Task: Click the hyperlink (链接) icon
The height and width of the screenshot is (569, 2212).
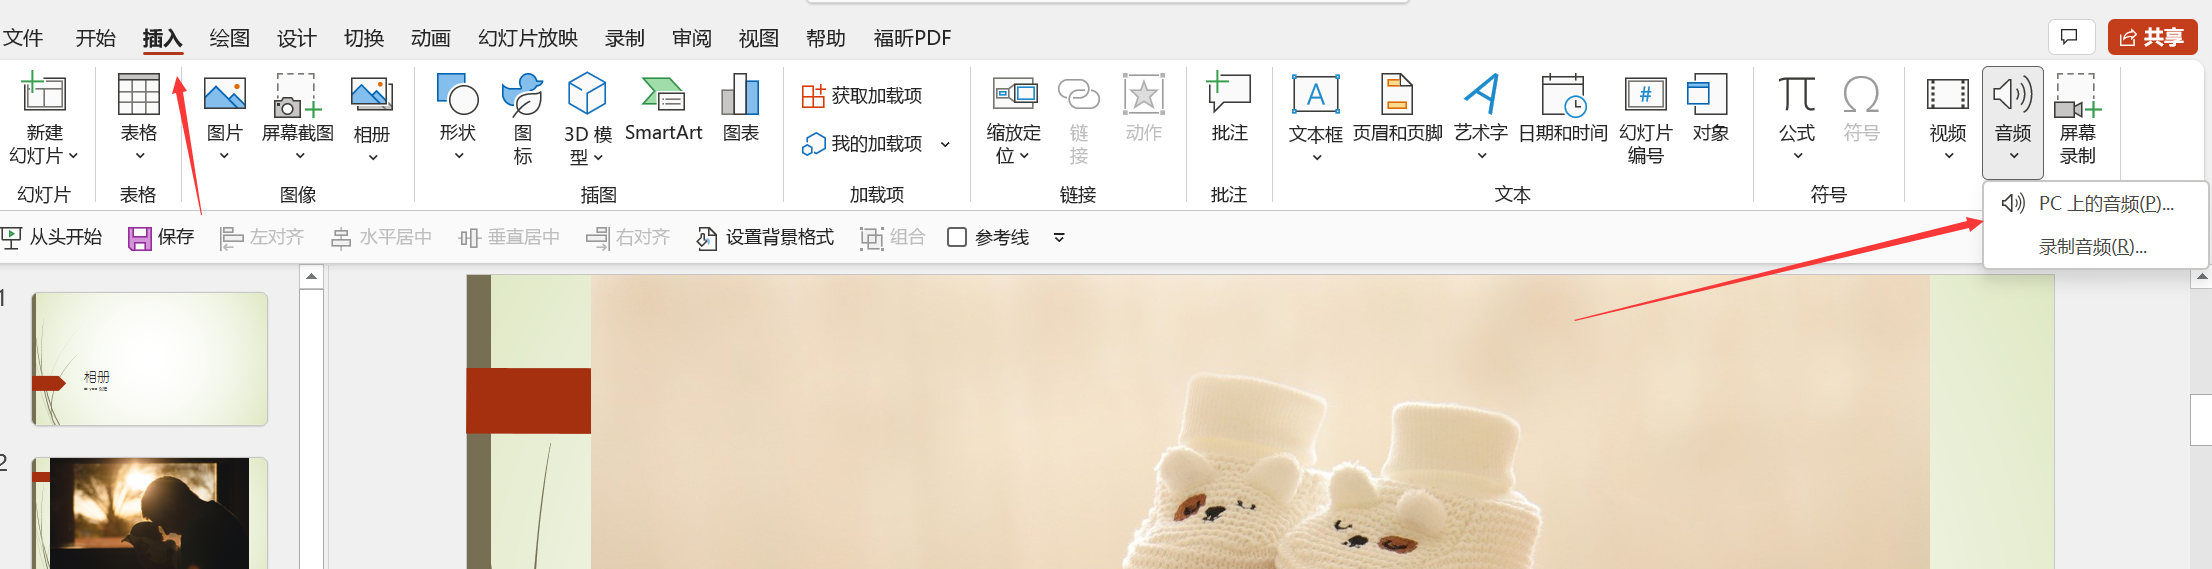Action: 1079,118
